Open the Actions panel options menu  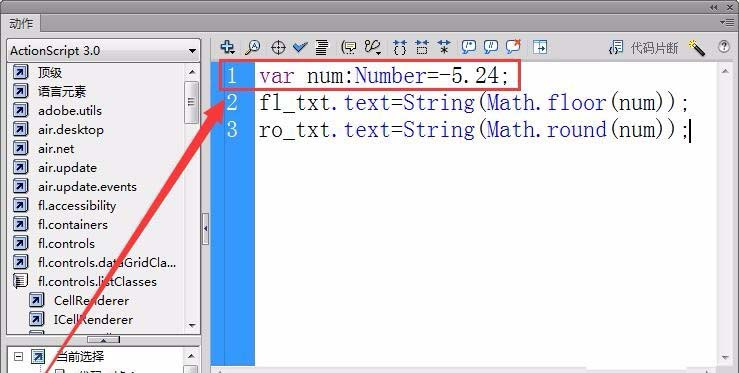pyautogui.click(x=727, y=22)
